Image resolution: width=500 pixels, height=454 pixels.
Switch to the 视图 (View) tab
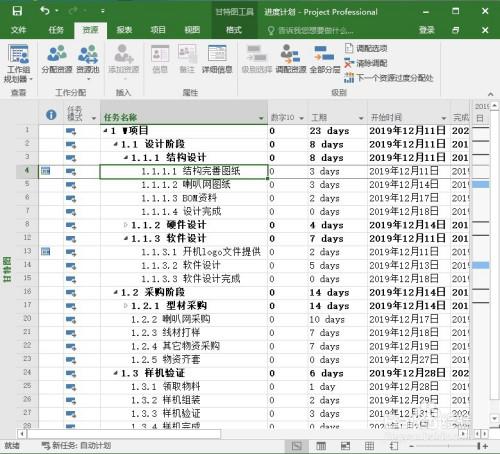[x=192, y=30]
